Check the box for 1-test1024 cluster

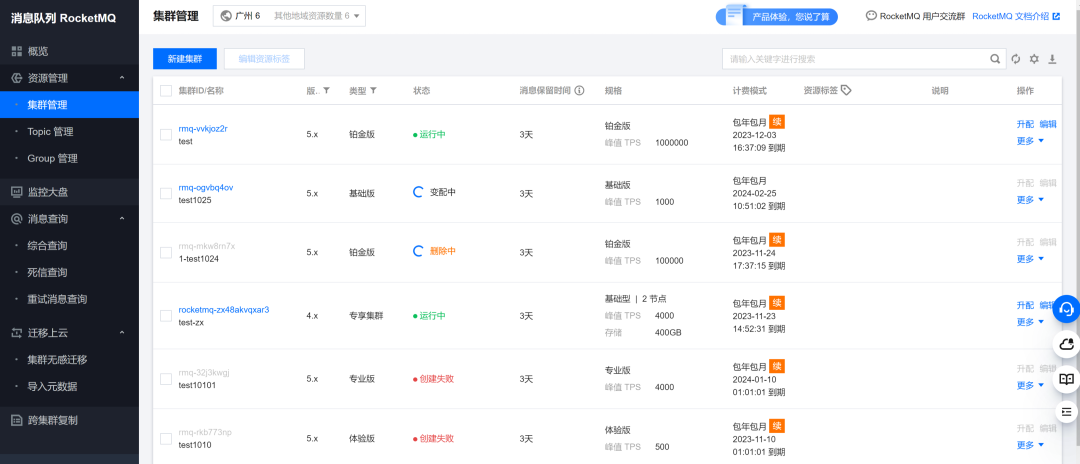click(166, 253)
